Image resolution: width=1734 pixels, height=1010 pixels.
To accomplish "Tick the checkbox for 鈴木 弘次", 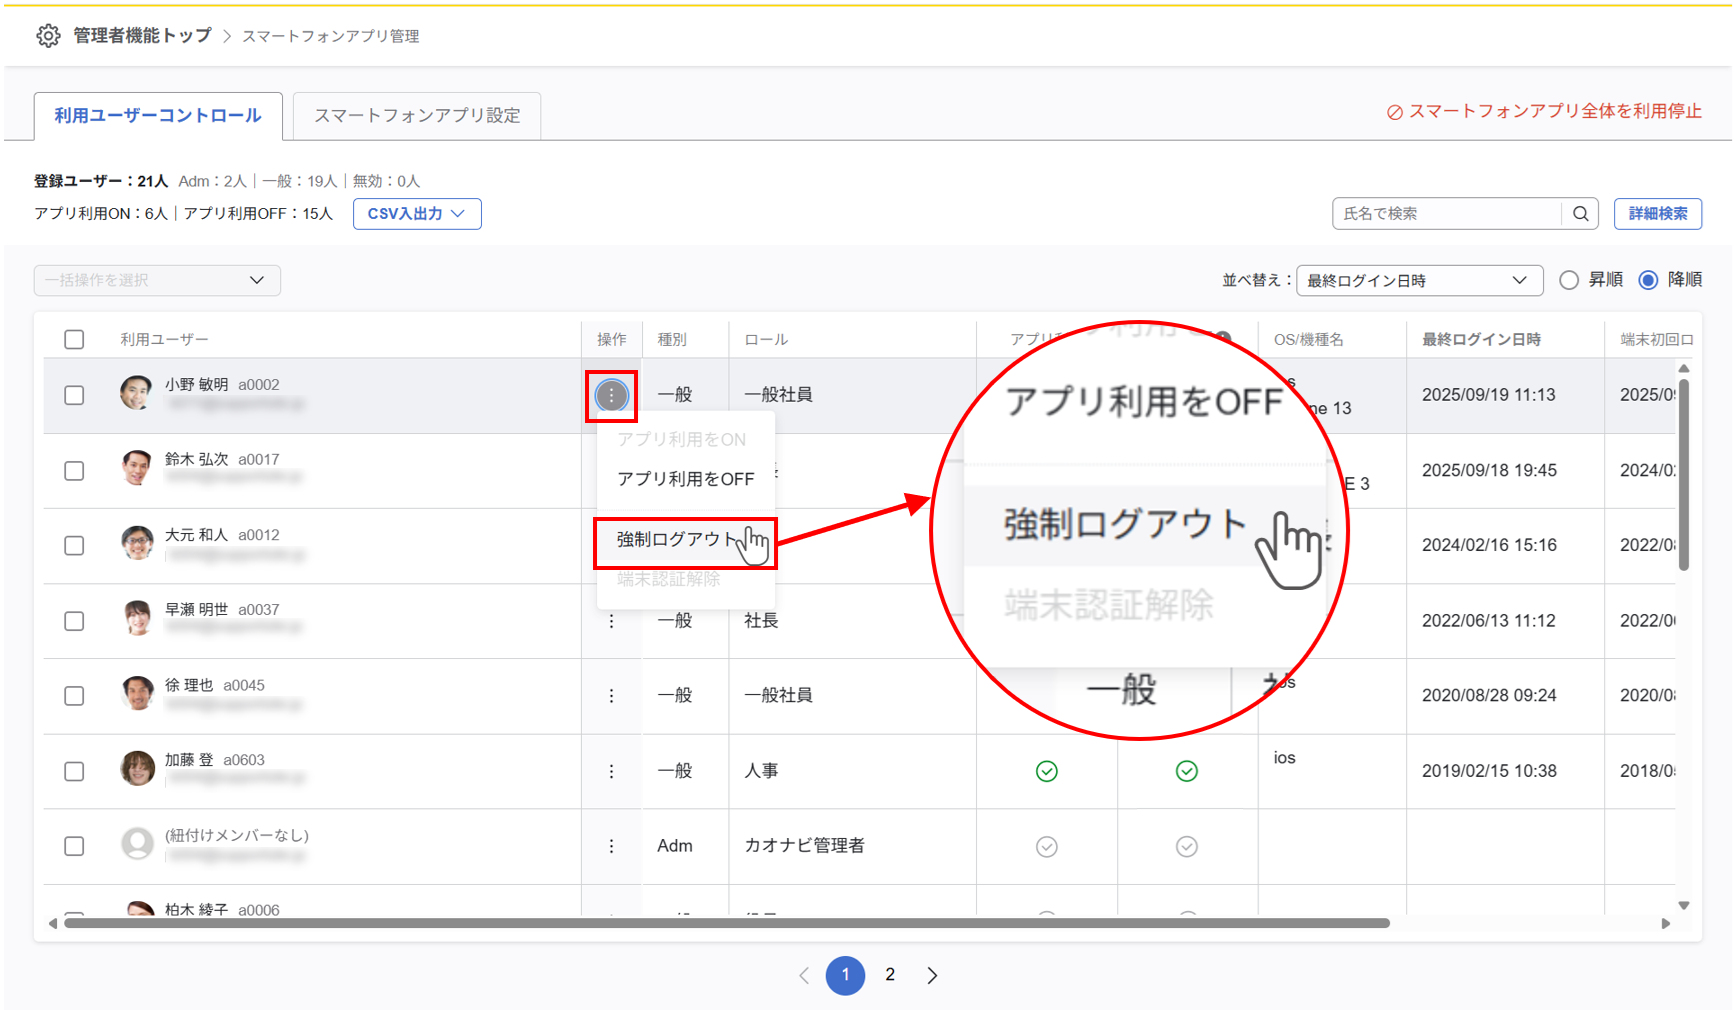I will click(74, 471).
